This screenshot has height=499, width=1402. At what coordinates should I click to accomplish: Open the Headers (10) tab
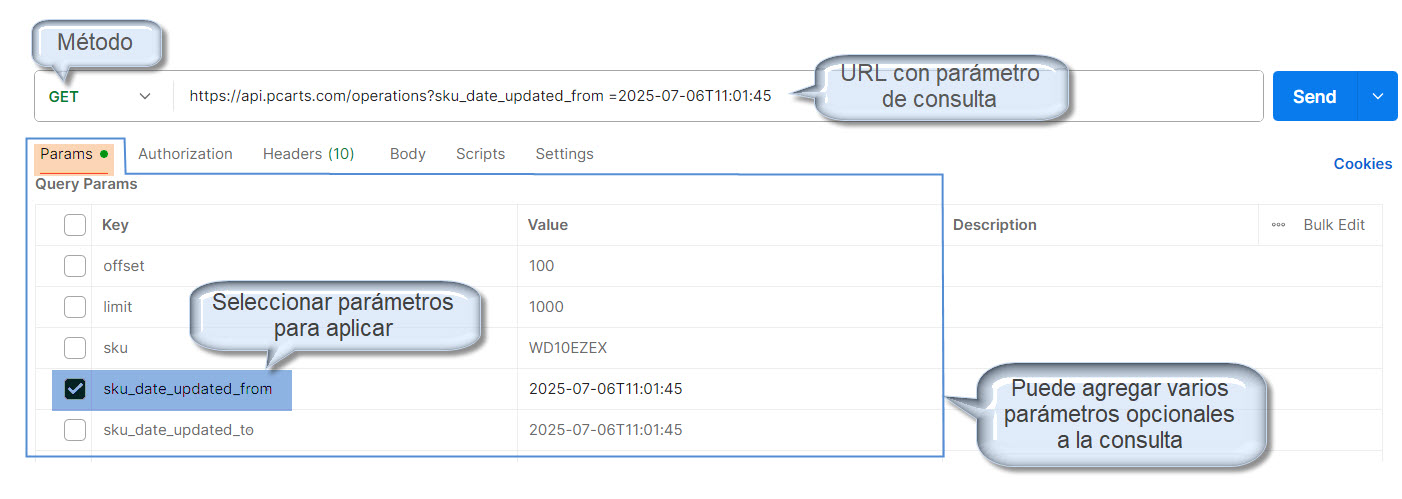[308, 154]
